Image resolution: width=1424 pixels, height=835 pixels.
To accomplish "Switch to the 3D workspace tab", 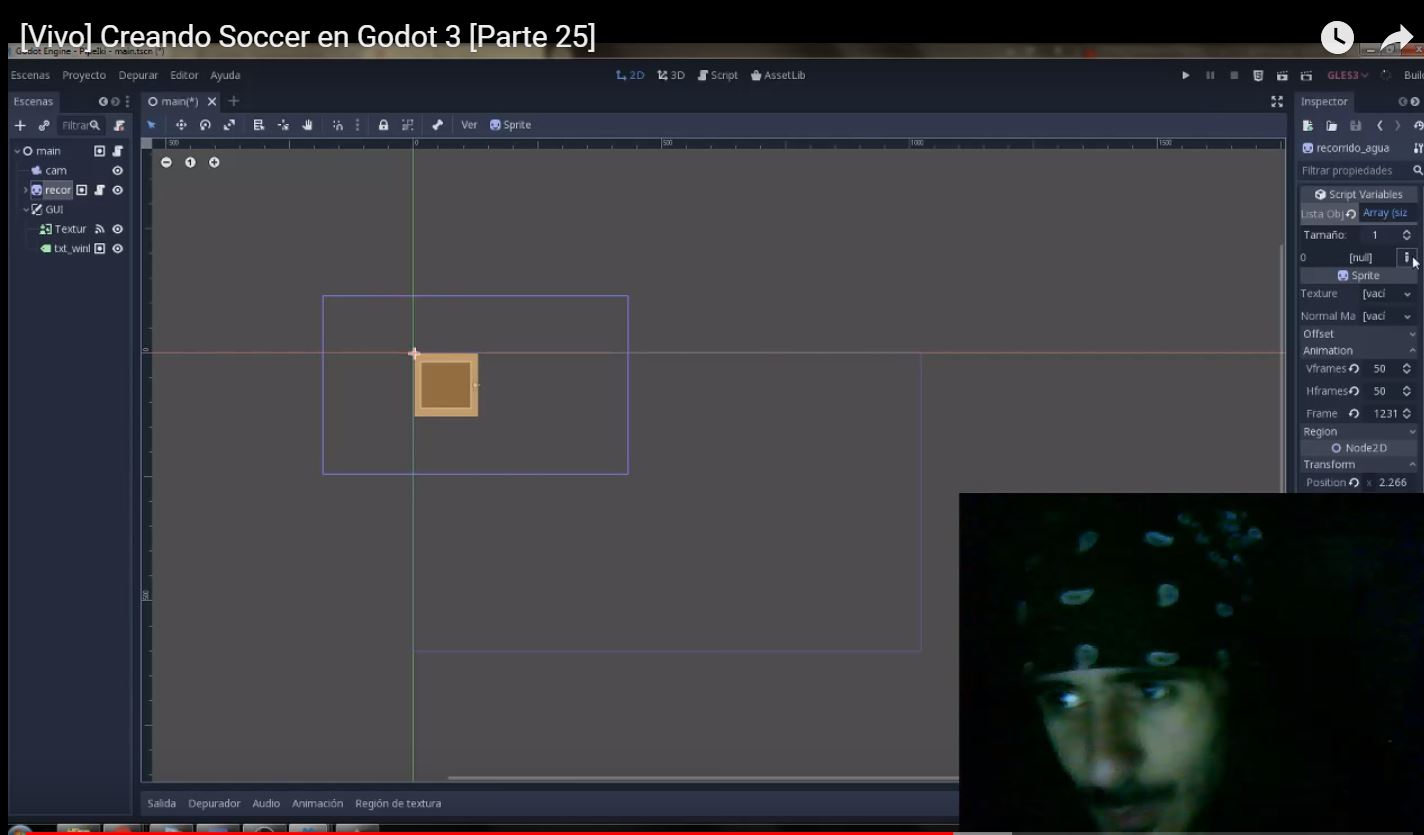I will coord(669,75).
